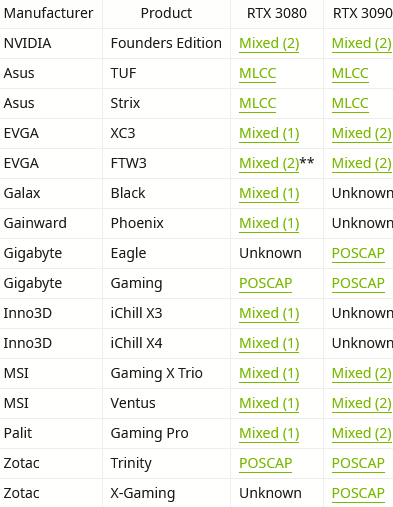393x507 pixels.
Task: Open Asus TUF RTX 3080 MLCC link
Action: tap(257, 73)
